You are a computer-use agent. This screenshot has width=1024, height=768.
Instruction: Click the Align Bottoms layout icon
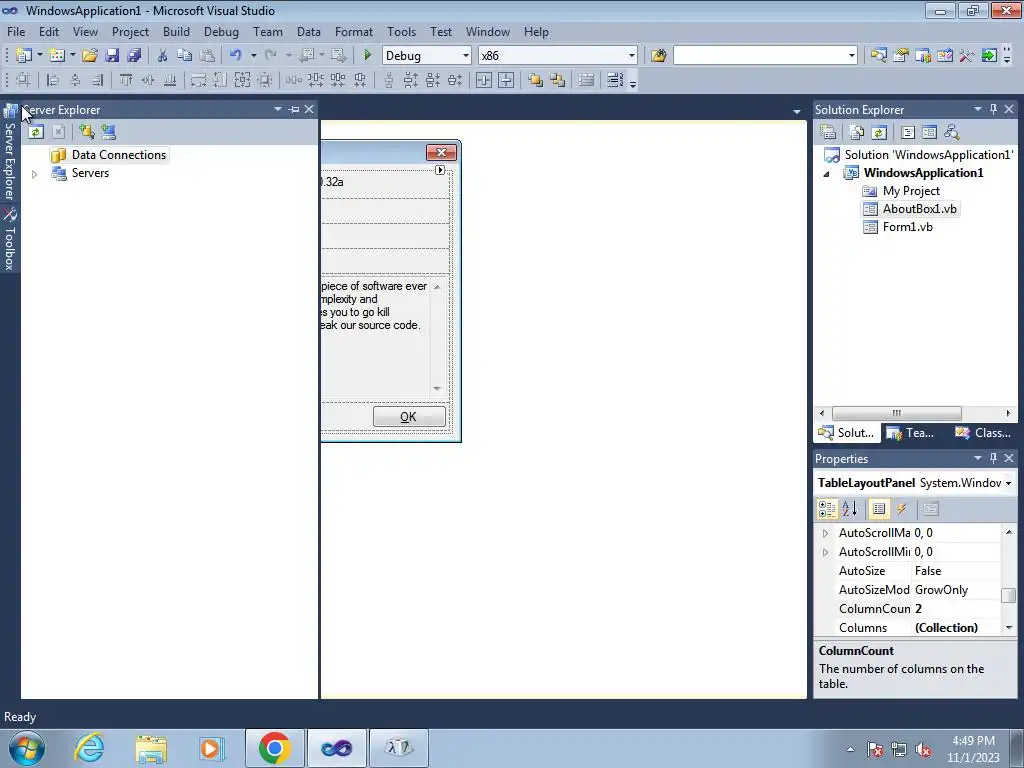point(170,80)
